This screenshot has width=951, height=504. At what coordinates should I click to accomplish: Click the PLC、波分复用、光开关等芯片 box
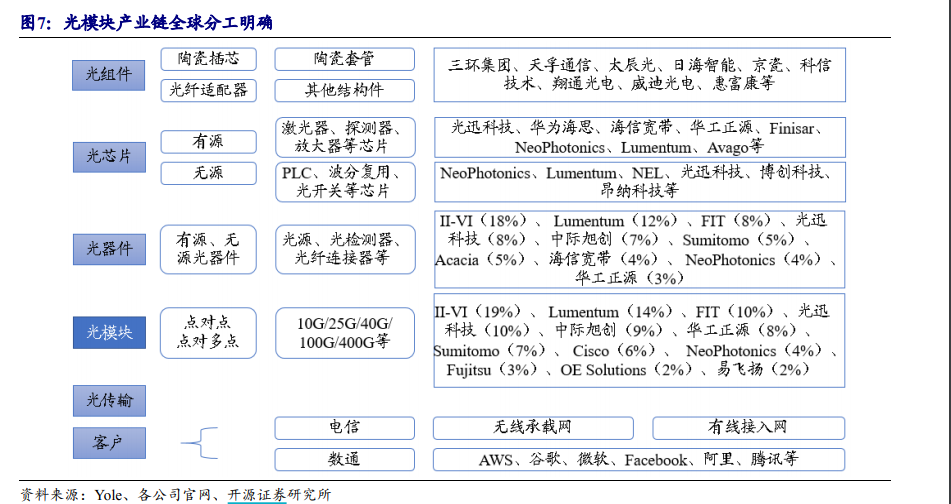345,182
